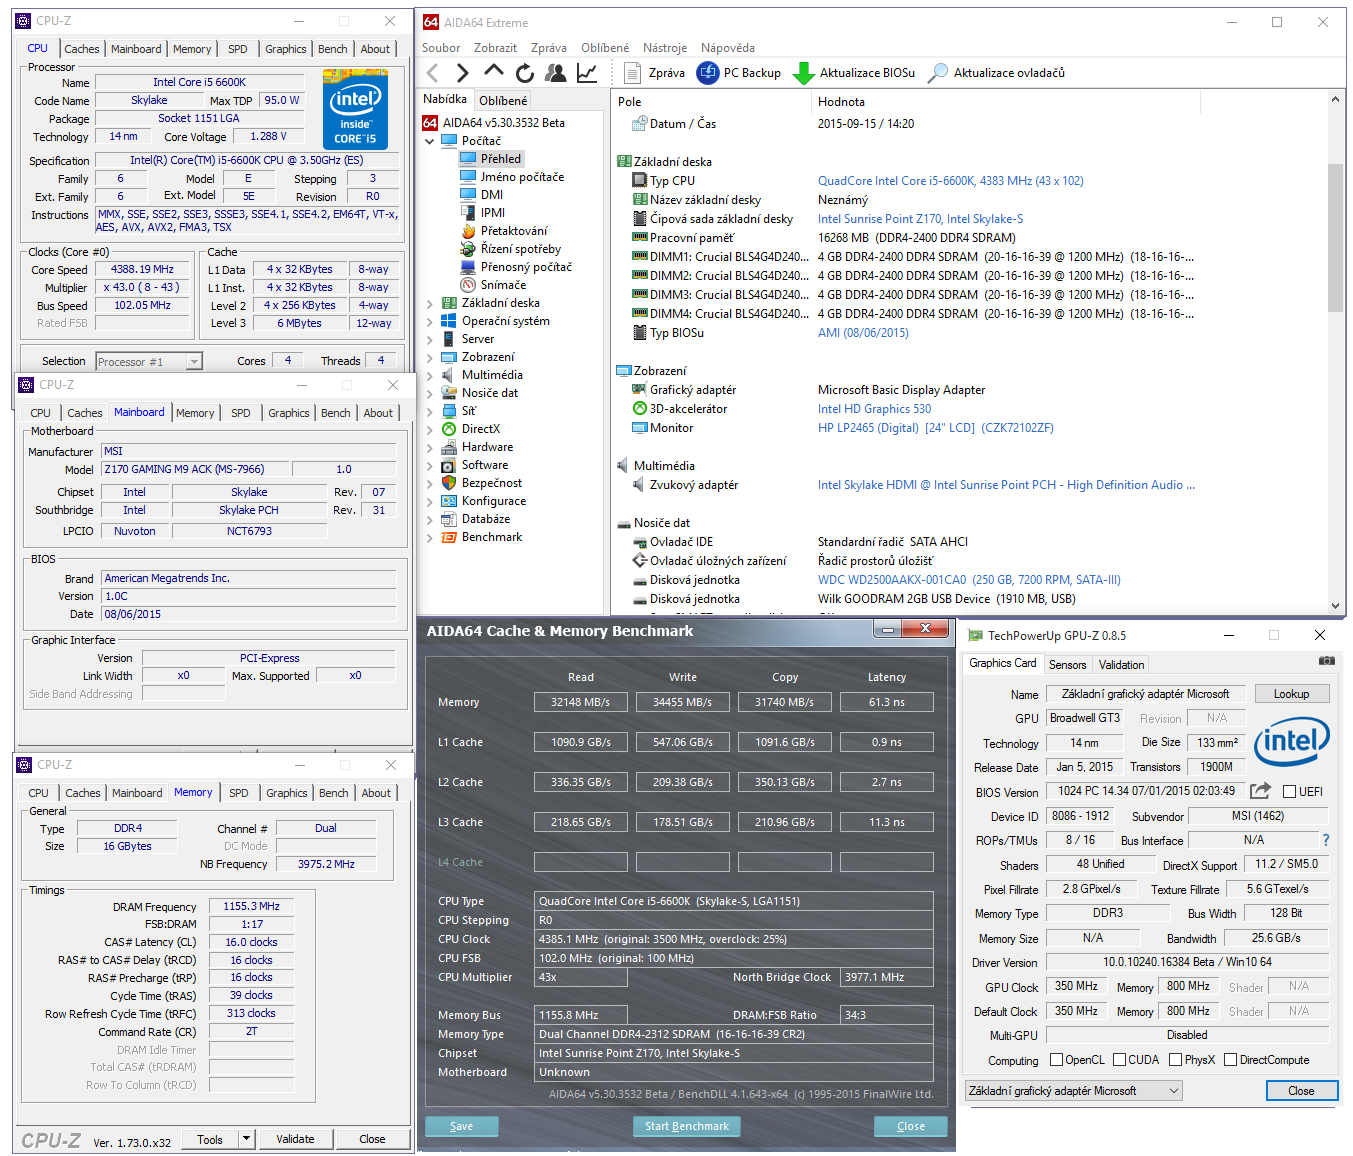Click the Lookup button in GPU-Z

coord(1291,694)
